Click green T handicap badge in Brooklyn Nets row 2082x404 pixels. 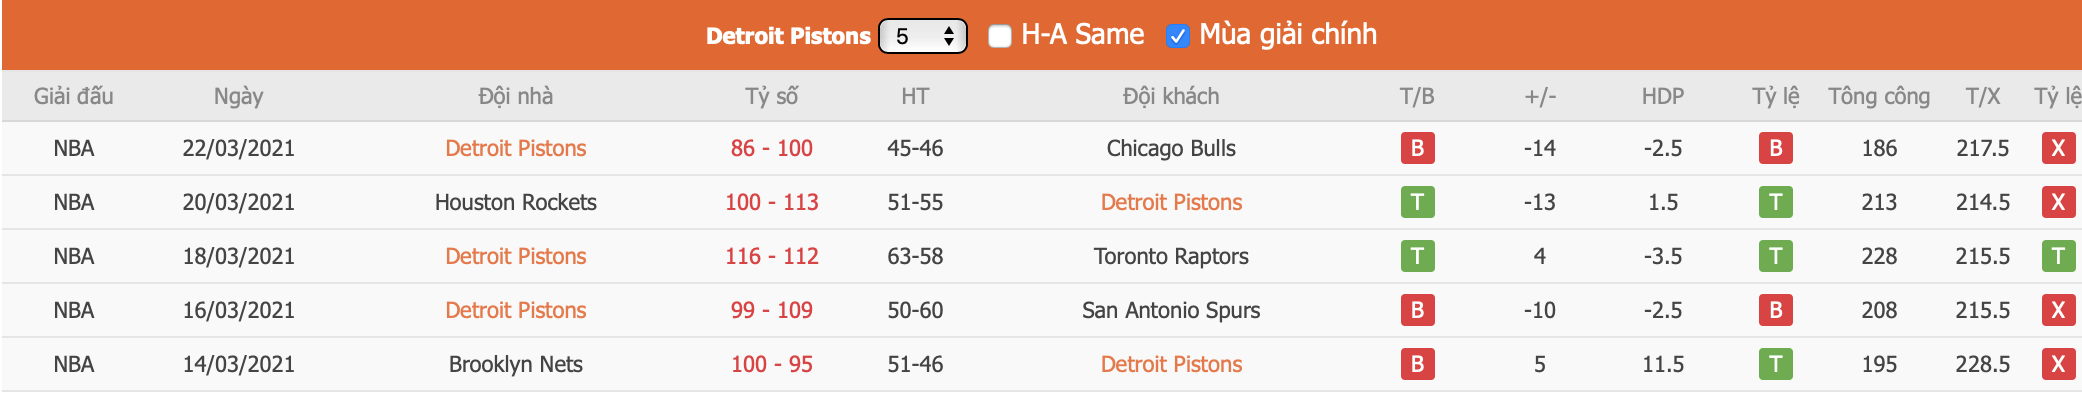click(x=1775, y=364)
